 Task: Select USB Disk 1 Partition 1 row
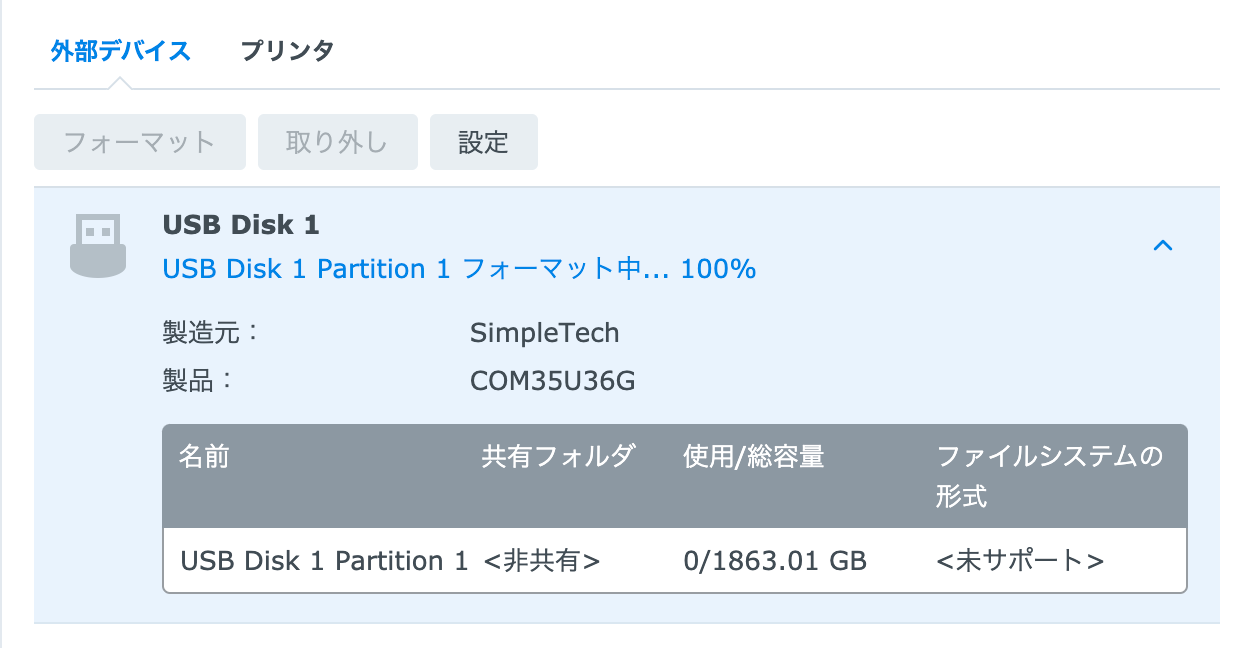675,561
